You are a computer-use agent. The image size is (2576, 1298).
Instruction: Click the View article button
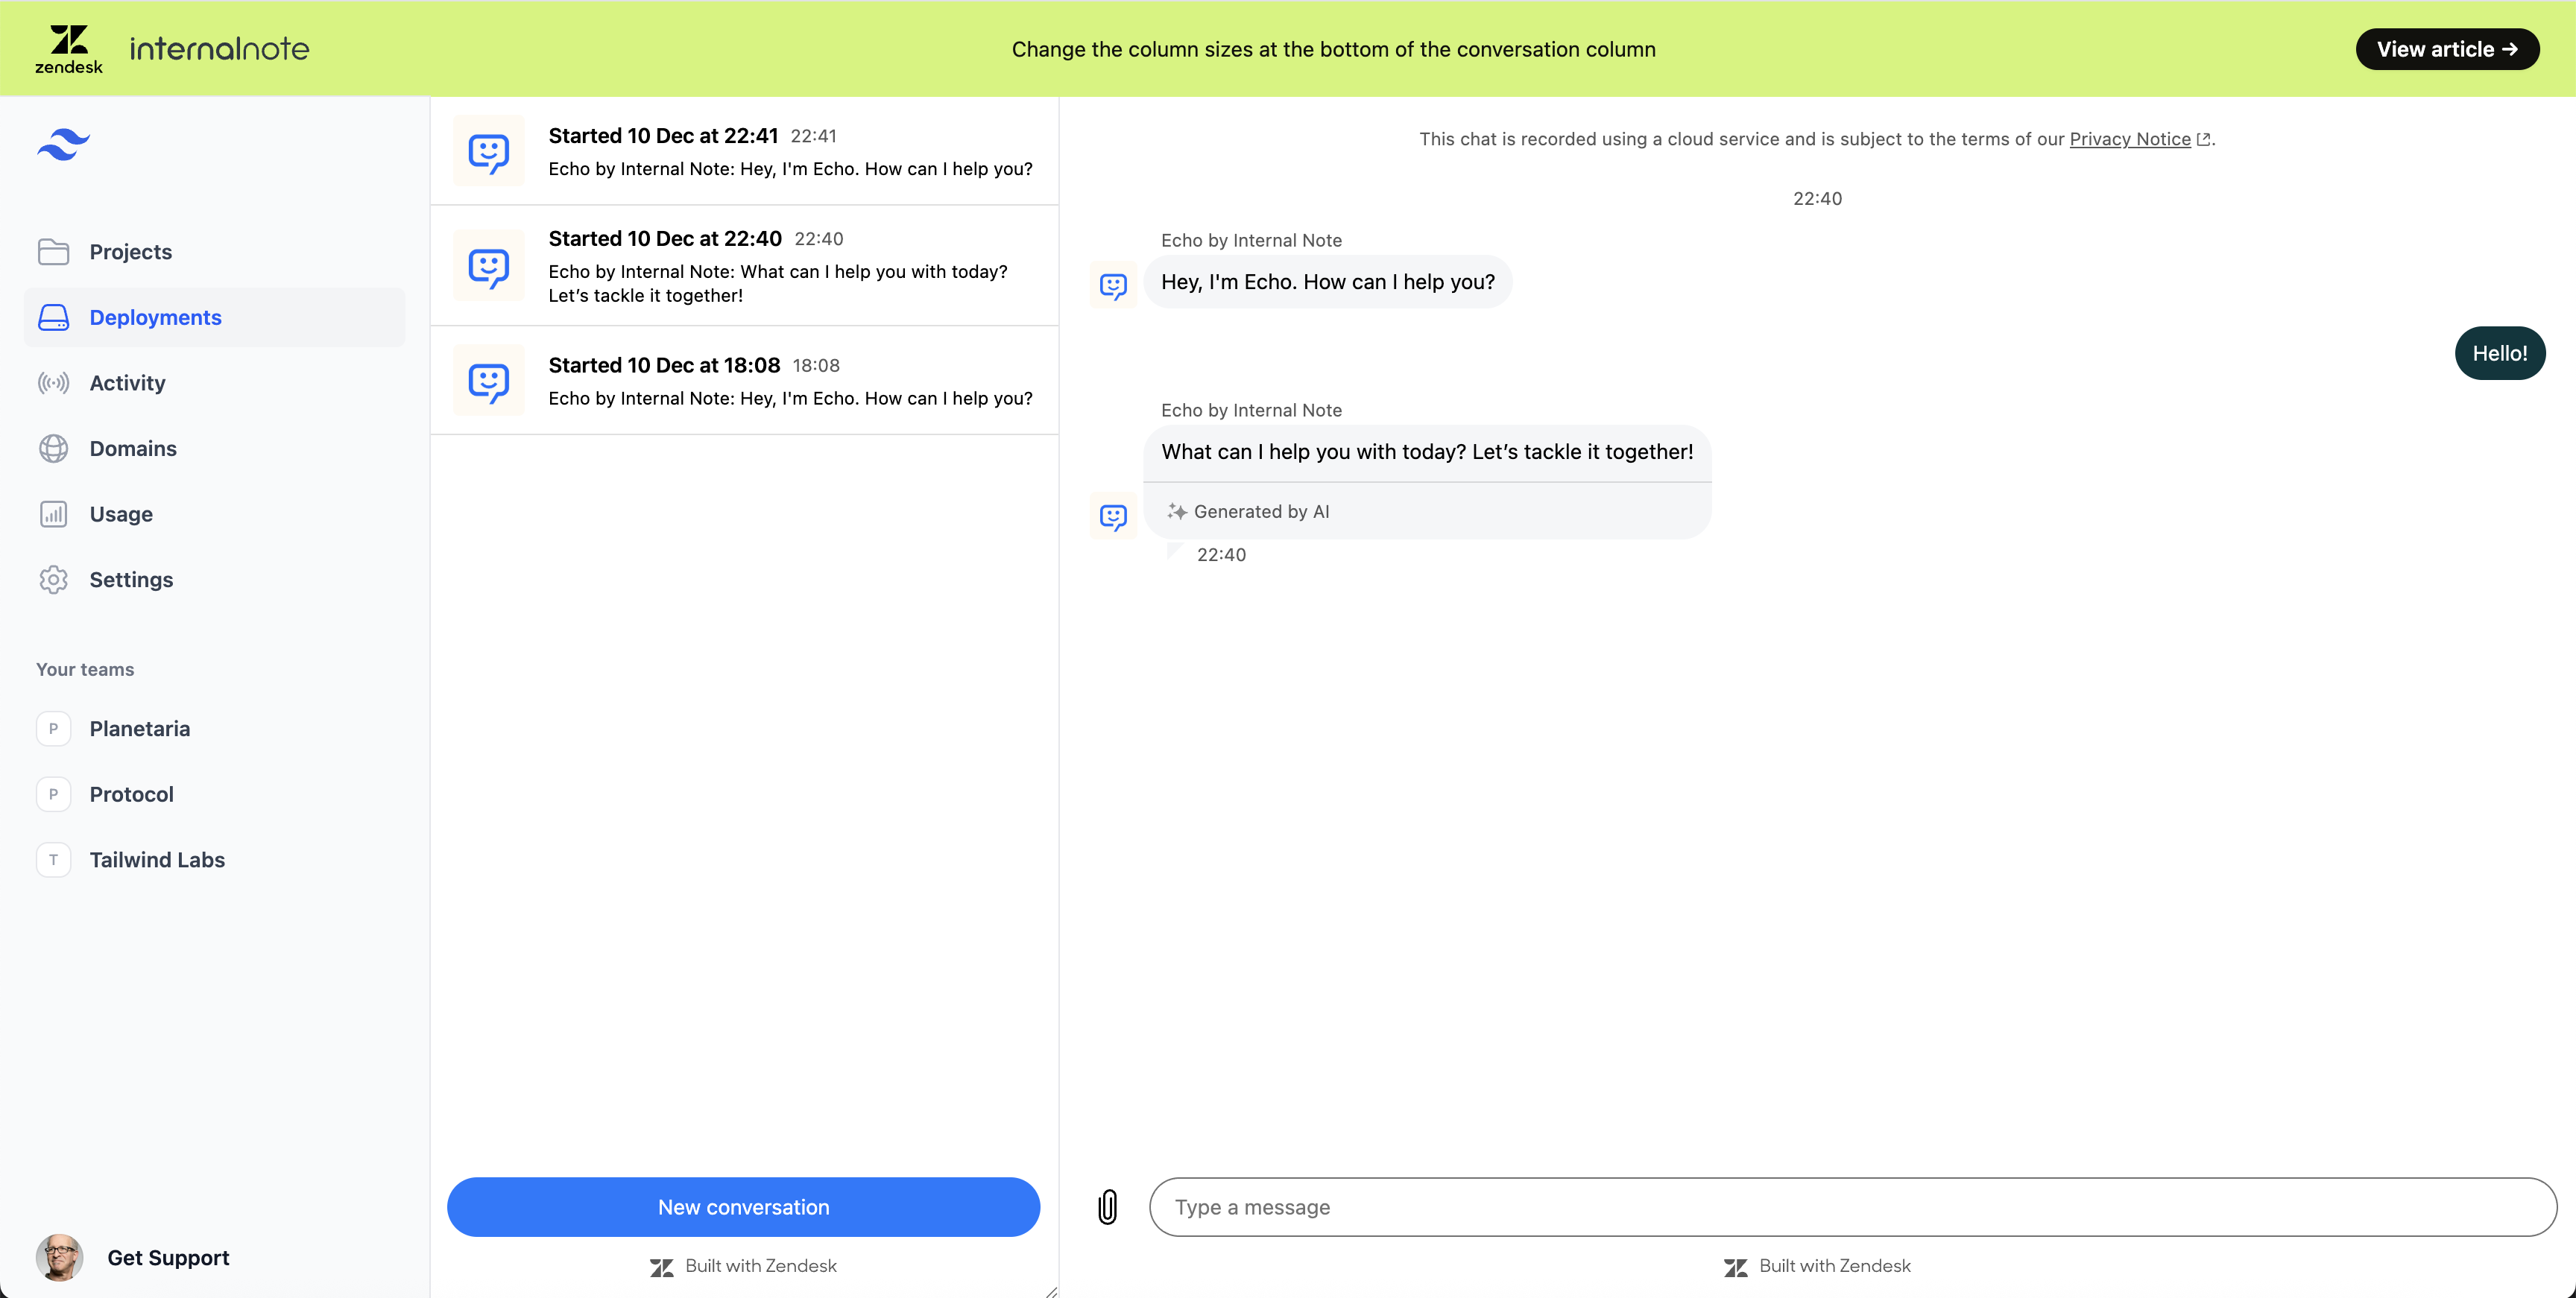[2446, 49]
